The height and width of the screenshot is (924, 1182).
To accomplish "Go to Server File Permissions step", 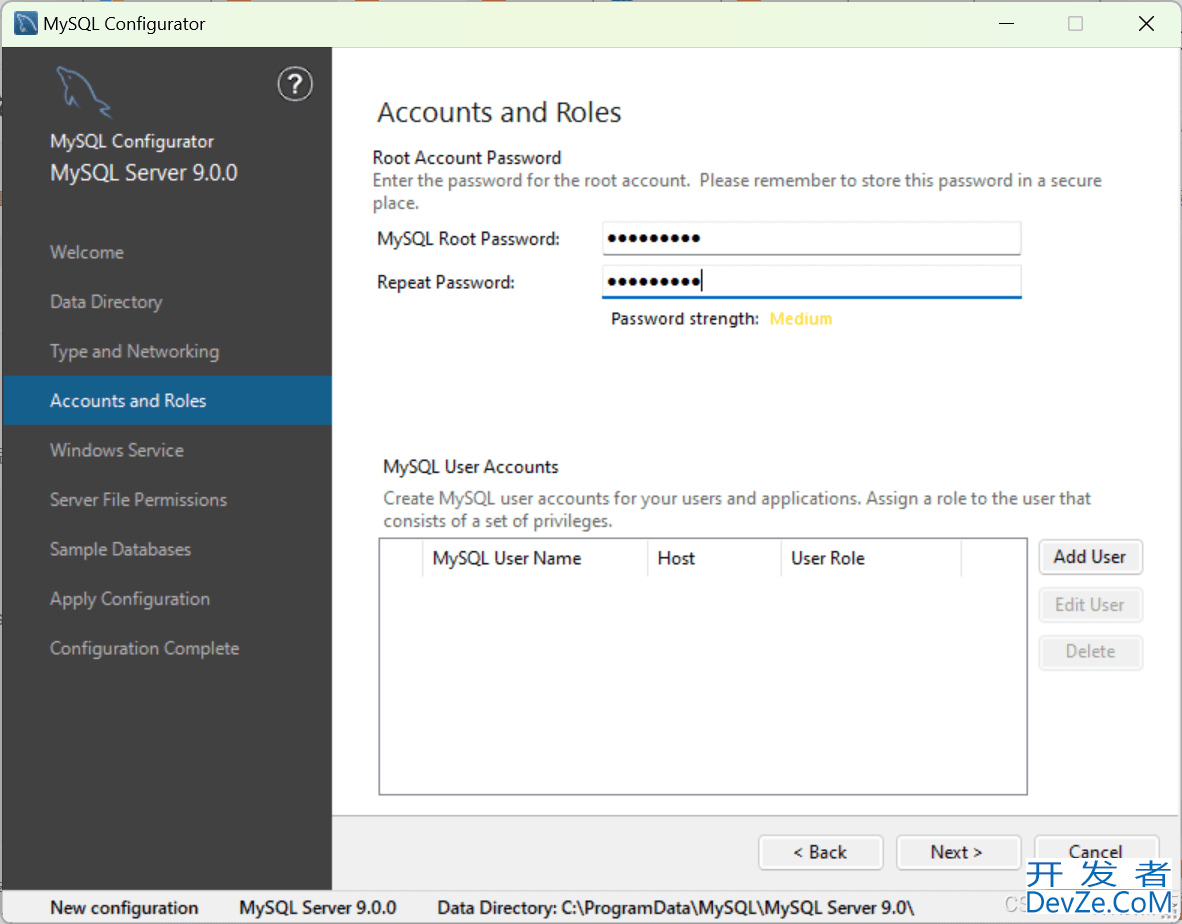I will (138, 500).
